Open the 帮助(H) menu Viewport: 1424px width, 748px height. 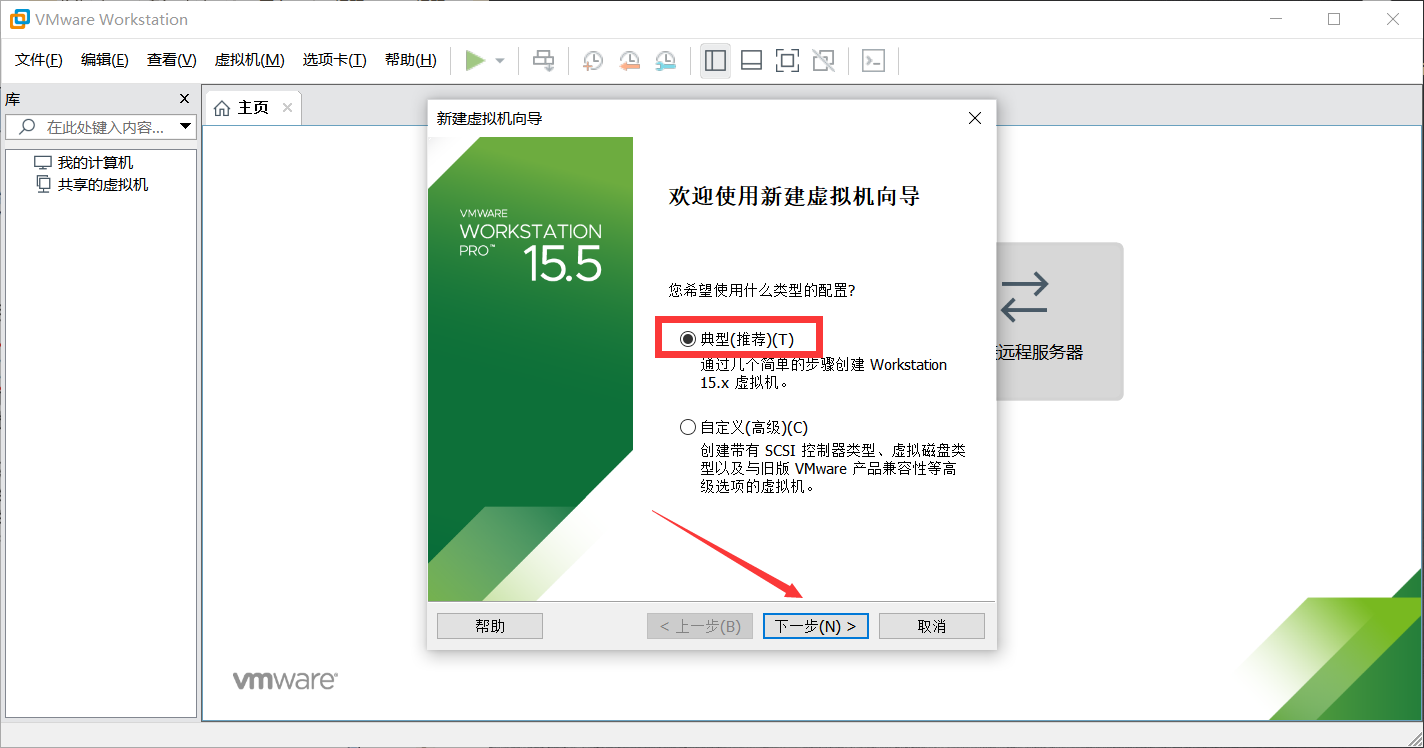pyautogui.click(x=410, y=60)
